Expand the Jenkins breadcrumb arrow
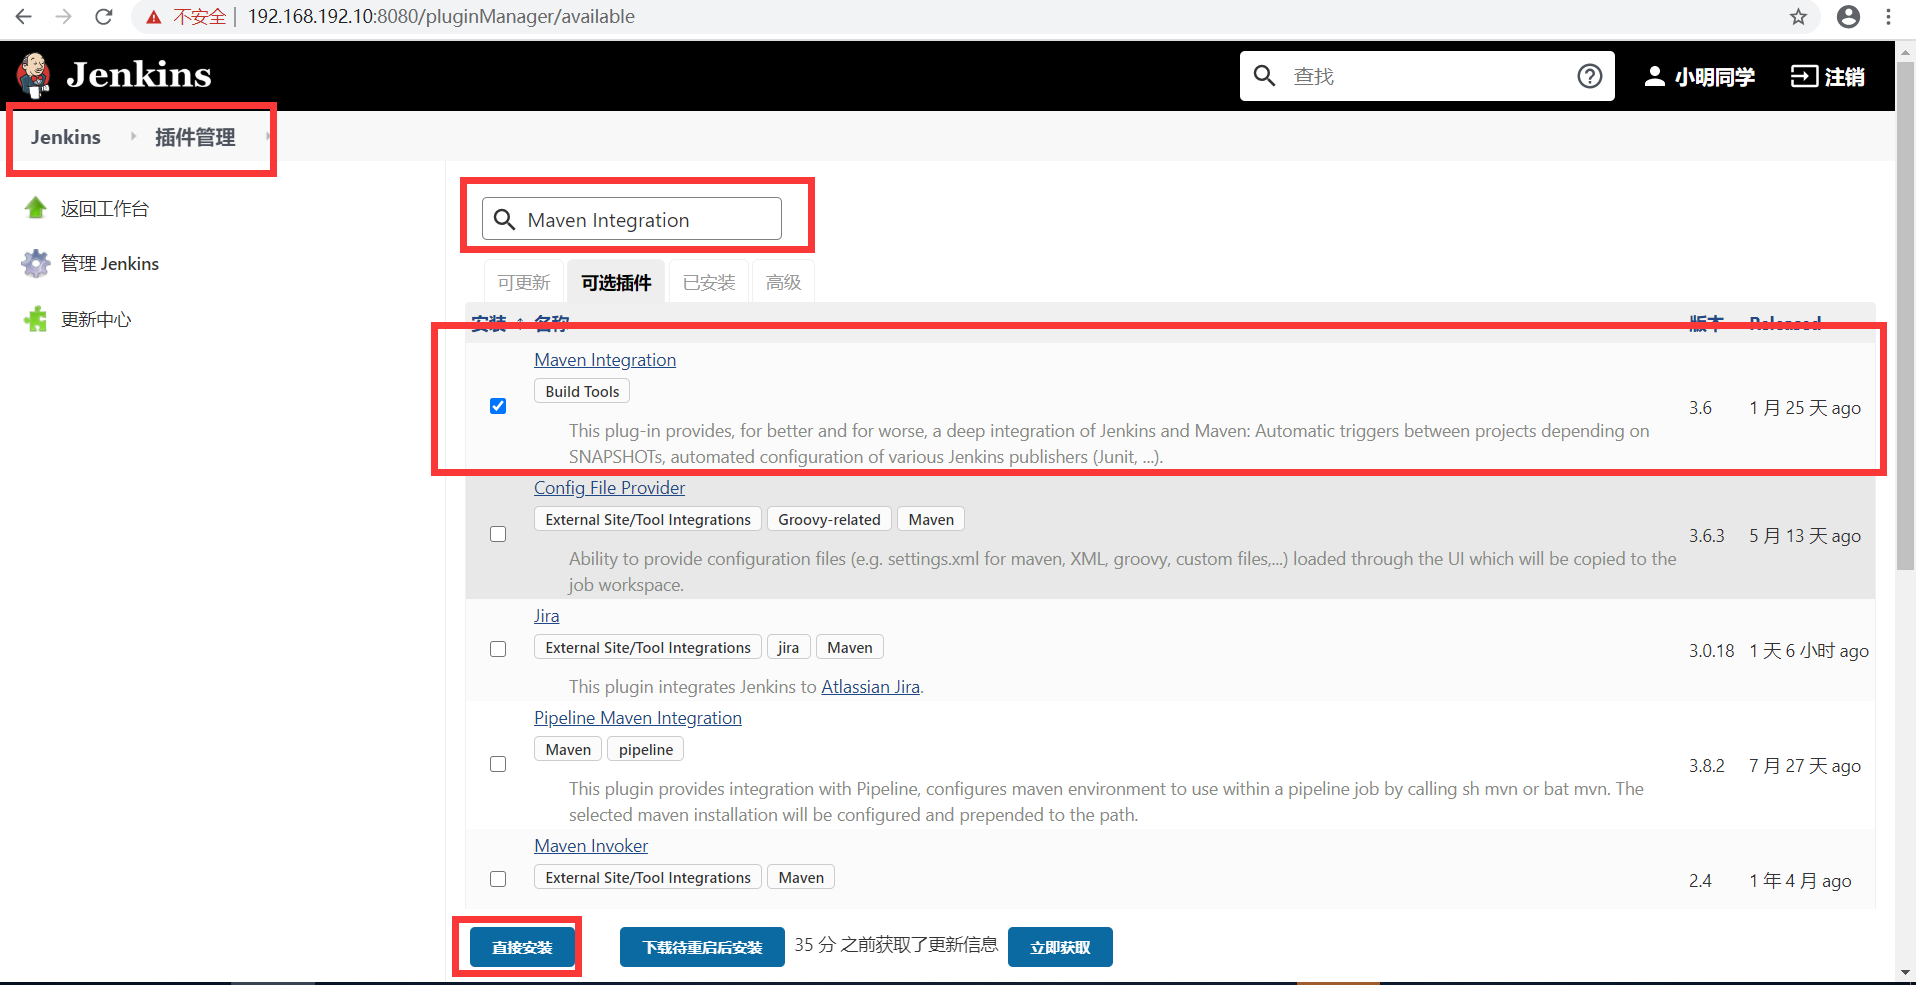Image resolution: width=1916 pixels, height=985 pixels. (133, 136)
